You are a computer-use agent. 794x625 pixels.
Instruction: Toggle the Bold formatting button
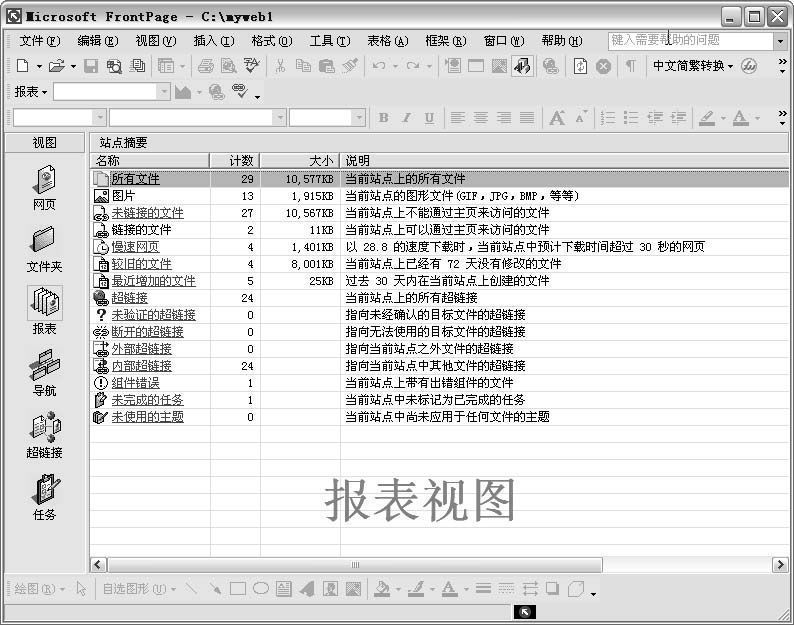383,118
